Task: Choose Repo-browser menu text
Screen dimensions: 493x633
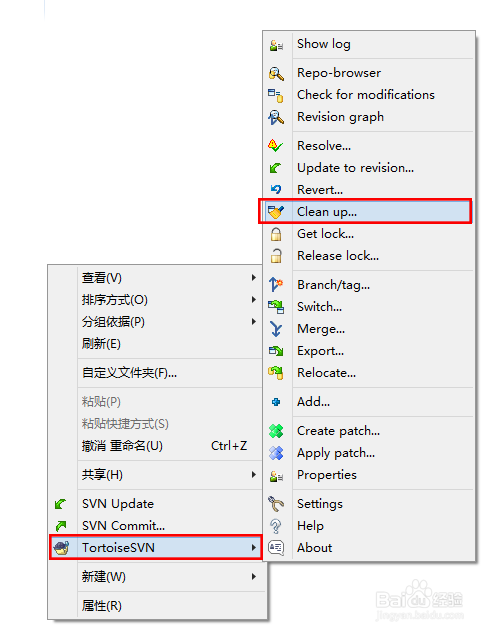Action: click(339, 73)
